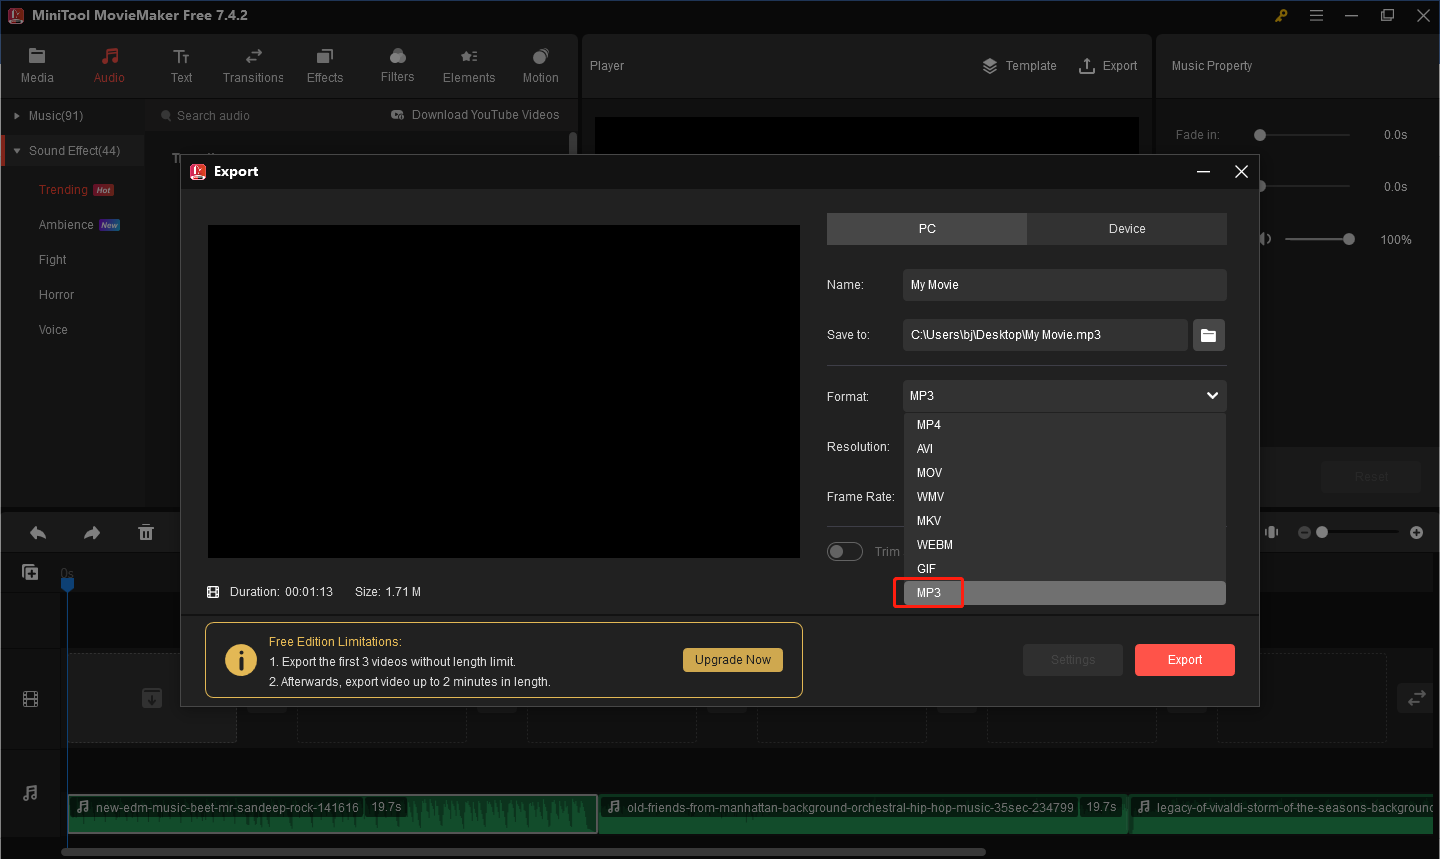Click the audio track music note icon
Image resolution: width=1440 pixels, height=859 pixels.
[x=31, y=793]
